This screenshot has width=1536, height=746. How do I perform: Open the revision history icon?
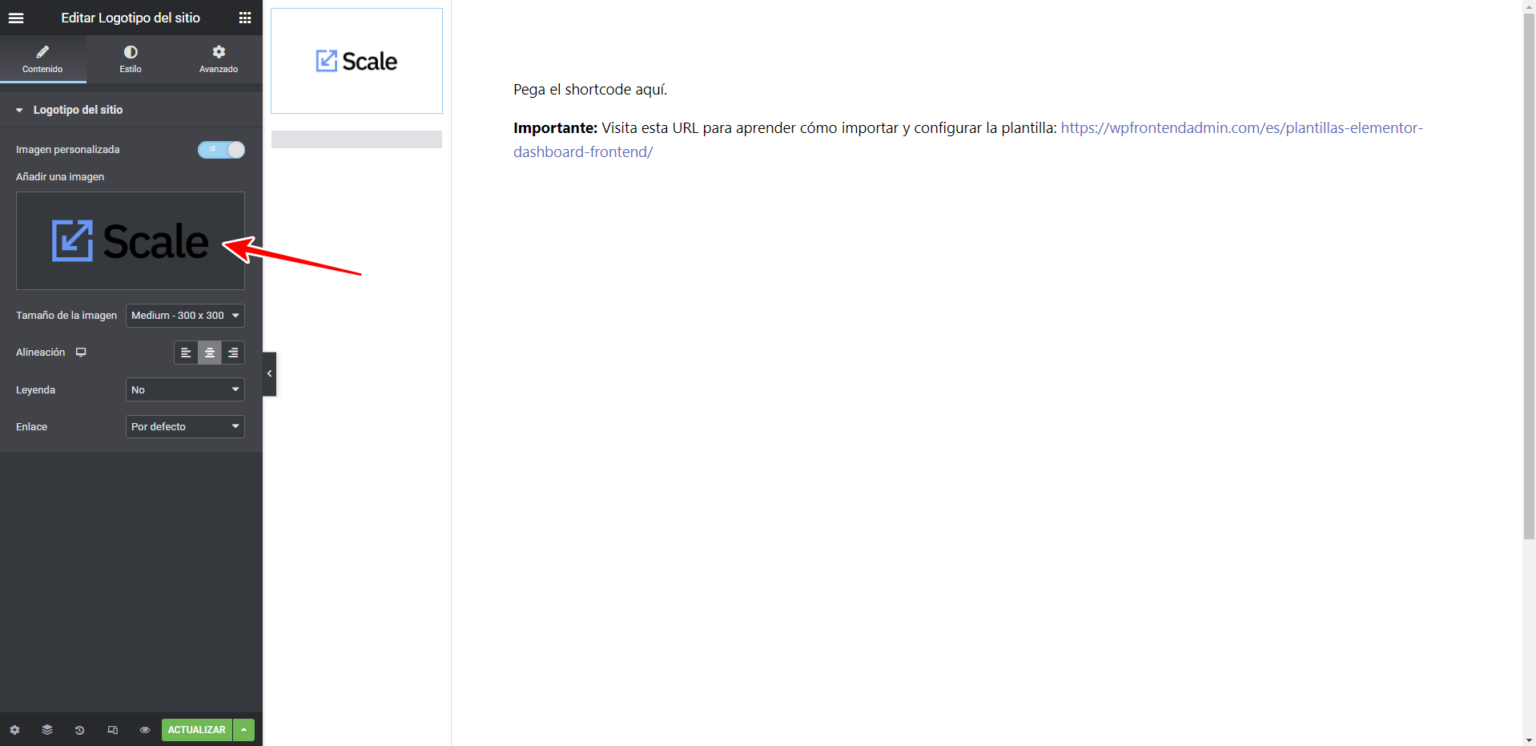coord(79,730)
